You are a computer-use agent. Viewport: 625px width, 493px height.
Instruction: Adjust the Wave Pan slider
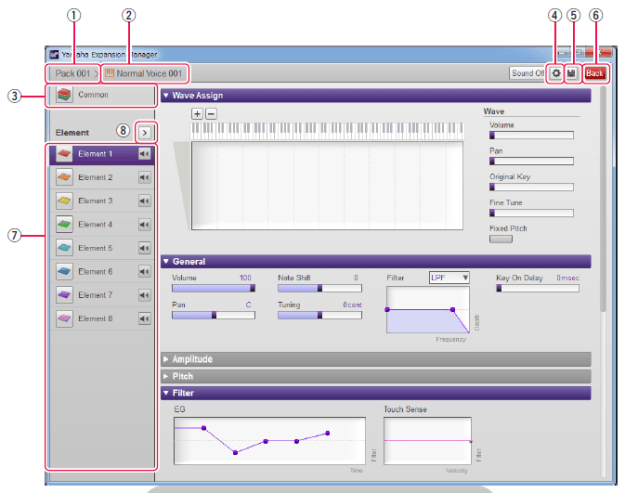[532, 161]
